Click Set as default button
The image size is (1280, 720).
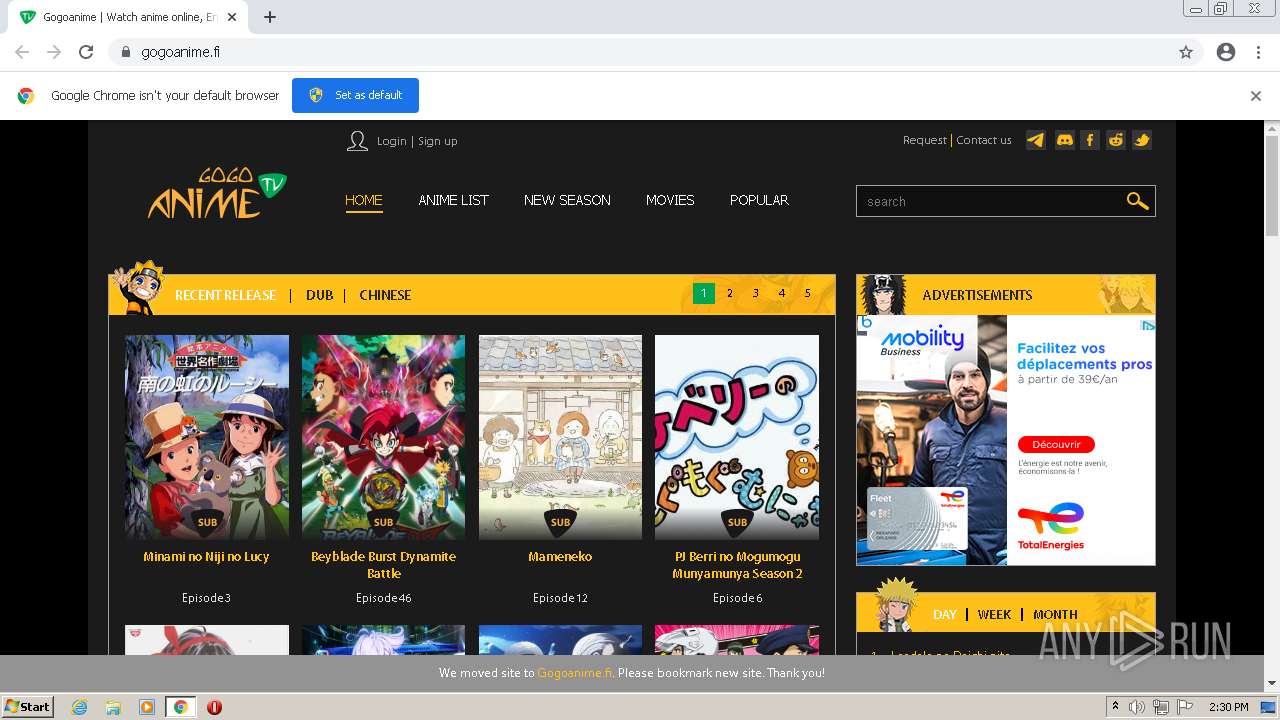coord(355,95)
